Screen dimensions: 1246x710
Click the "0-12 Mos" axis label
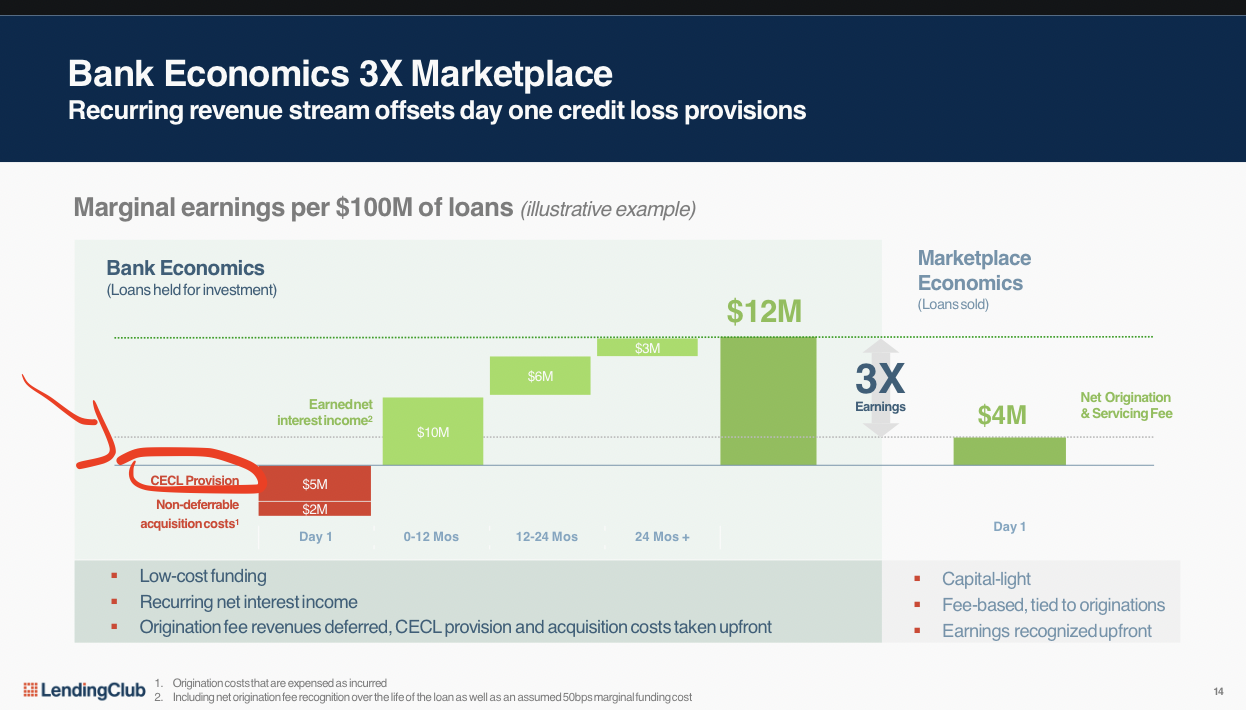point(431,537)
